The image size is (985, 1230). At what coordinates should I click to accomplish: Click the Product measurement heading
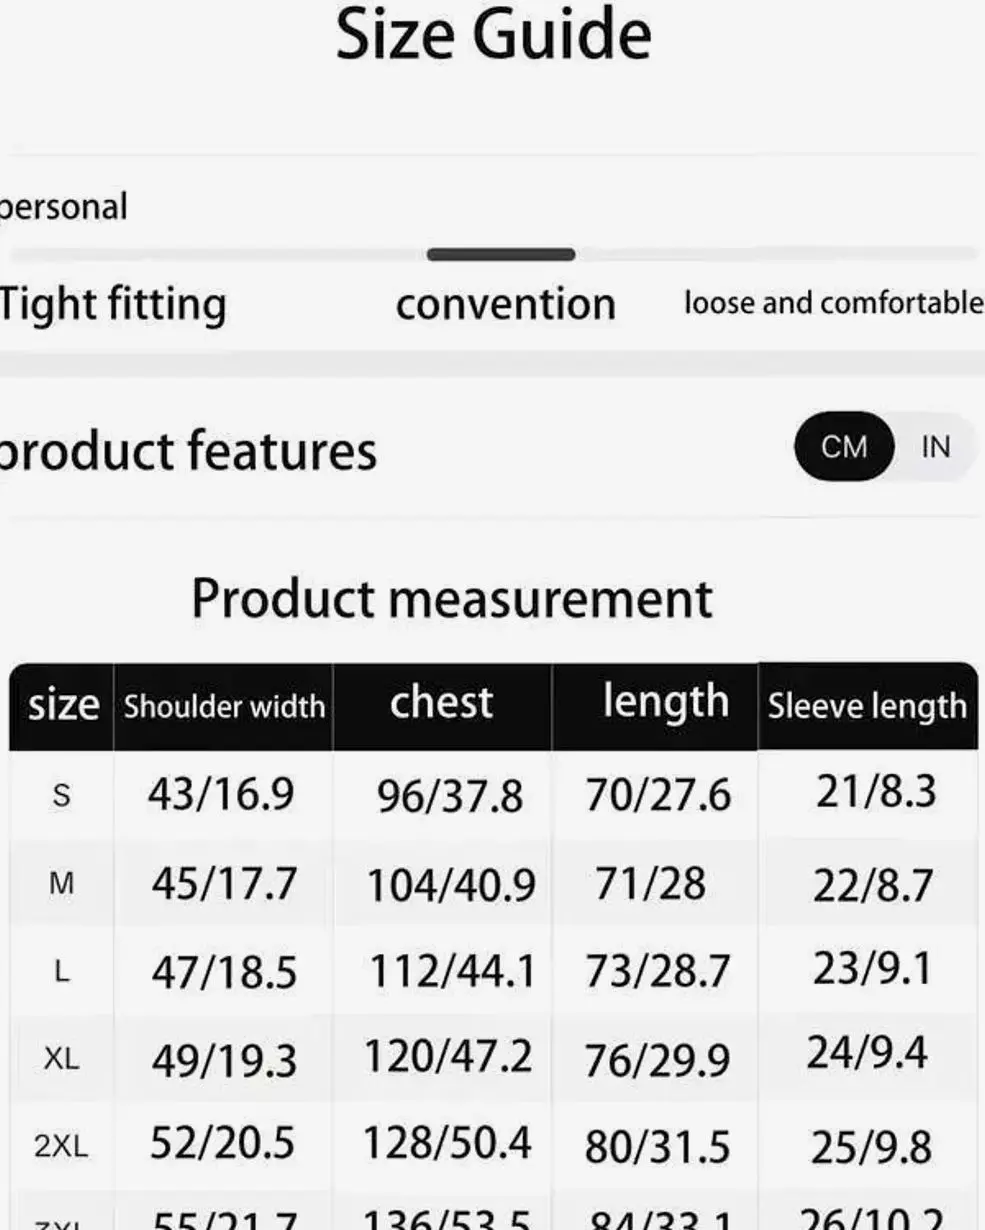tap(452, 599)
